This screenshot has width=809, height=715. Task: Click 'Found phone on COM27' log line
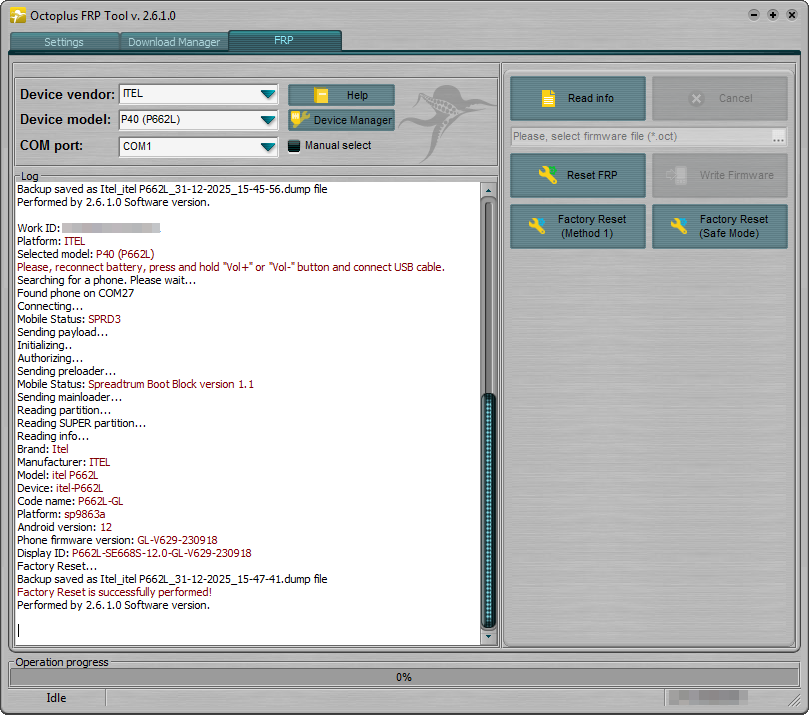pos(75,293)
